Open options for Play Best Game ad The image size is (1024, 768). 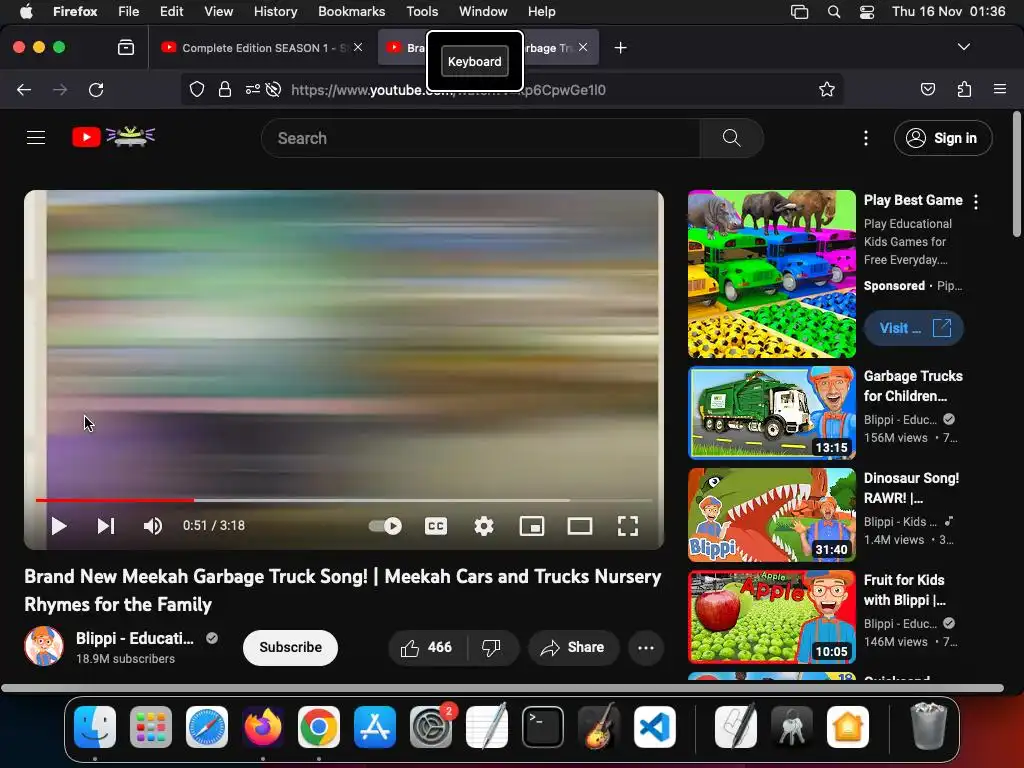976,202
